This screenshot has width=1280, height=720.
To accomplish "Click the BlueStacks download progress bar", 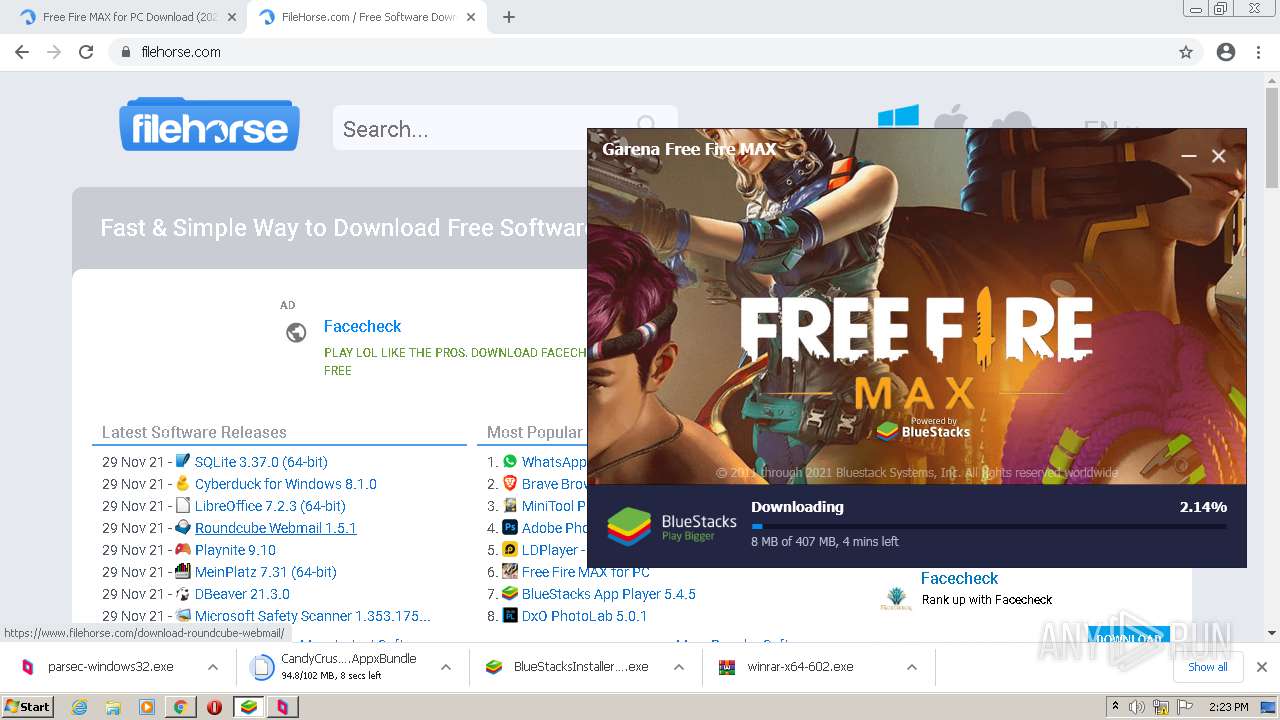I will tap(989, 526).
